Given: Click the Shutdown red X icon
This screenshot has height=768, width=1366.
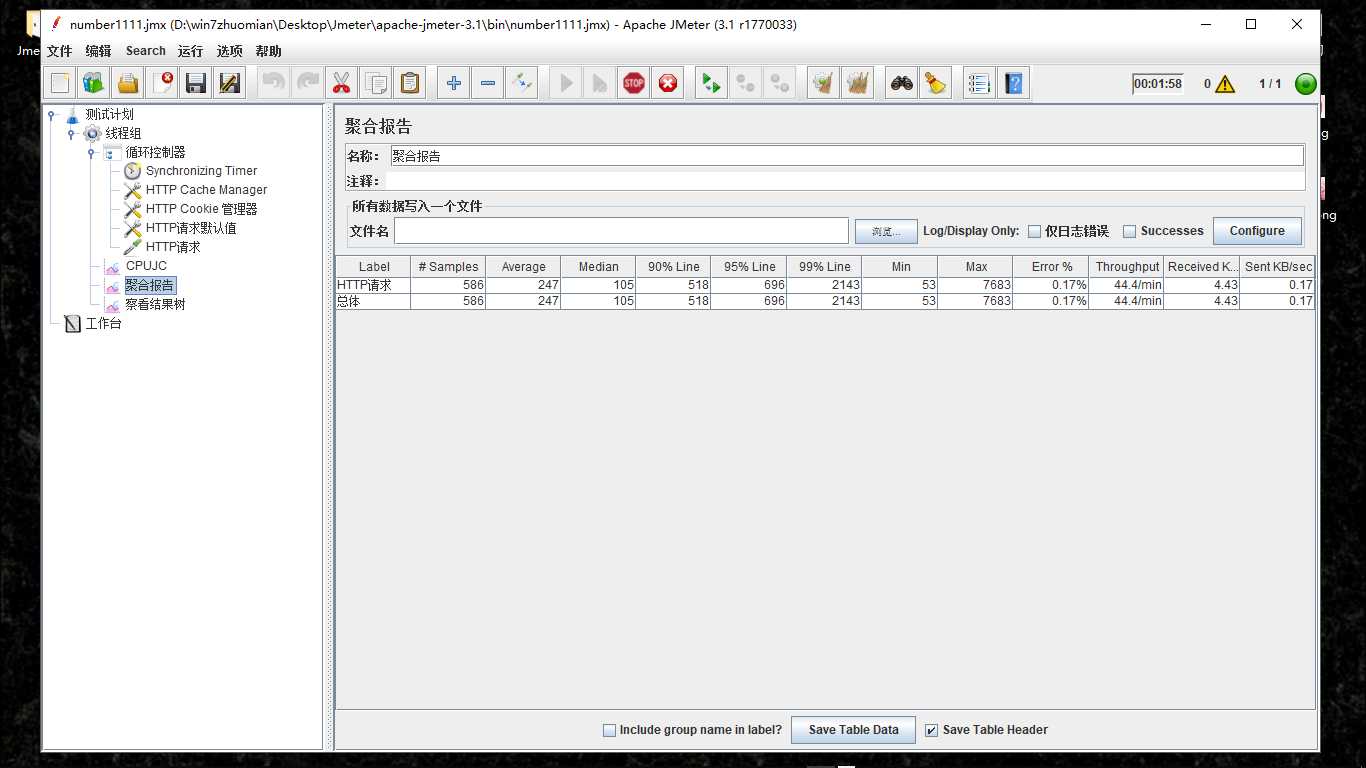Looking at the screenshot, I should click(x=668, y=83).
